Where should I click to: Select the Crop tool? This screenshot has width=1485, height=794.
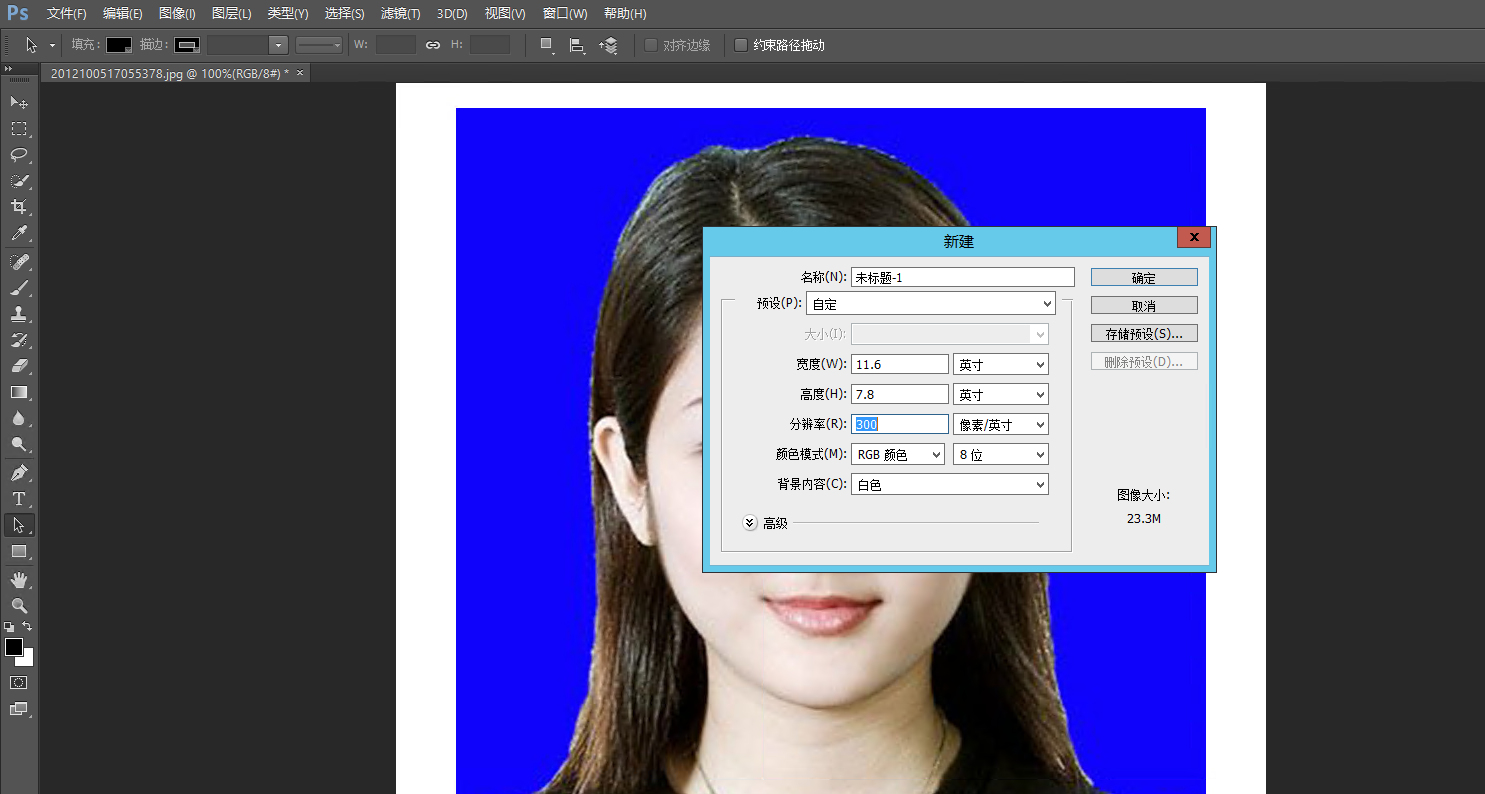(19, 207)
